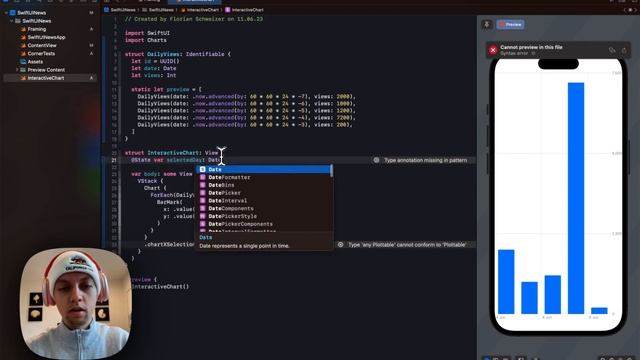The height and width of the screenshot is (360, 640).
Task: Click the 'struct DailyViews: Identifiable' line
Action: pos(178,54)
